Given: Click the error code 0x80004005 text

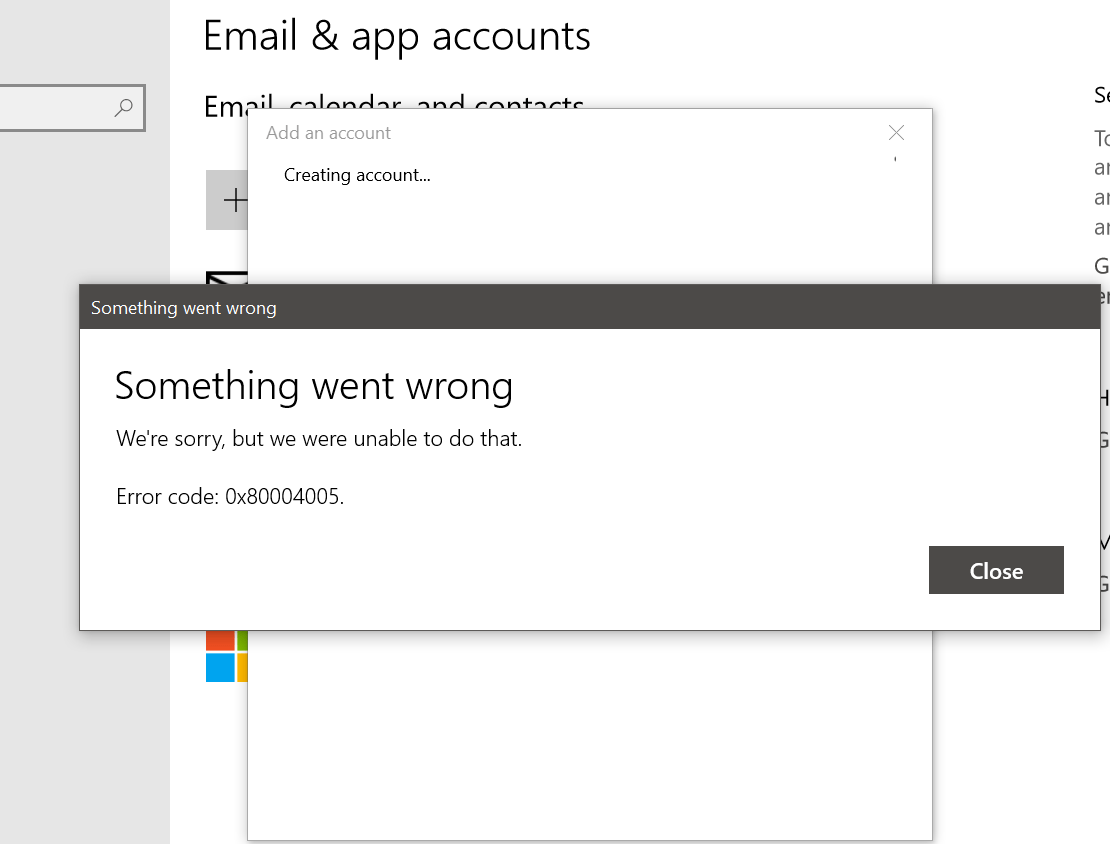Looking at the screenshot, I should tap(230, 496).
